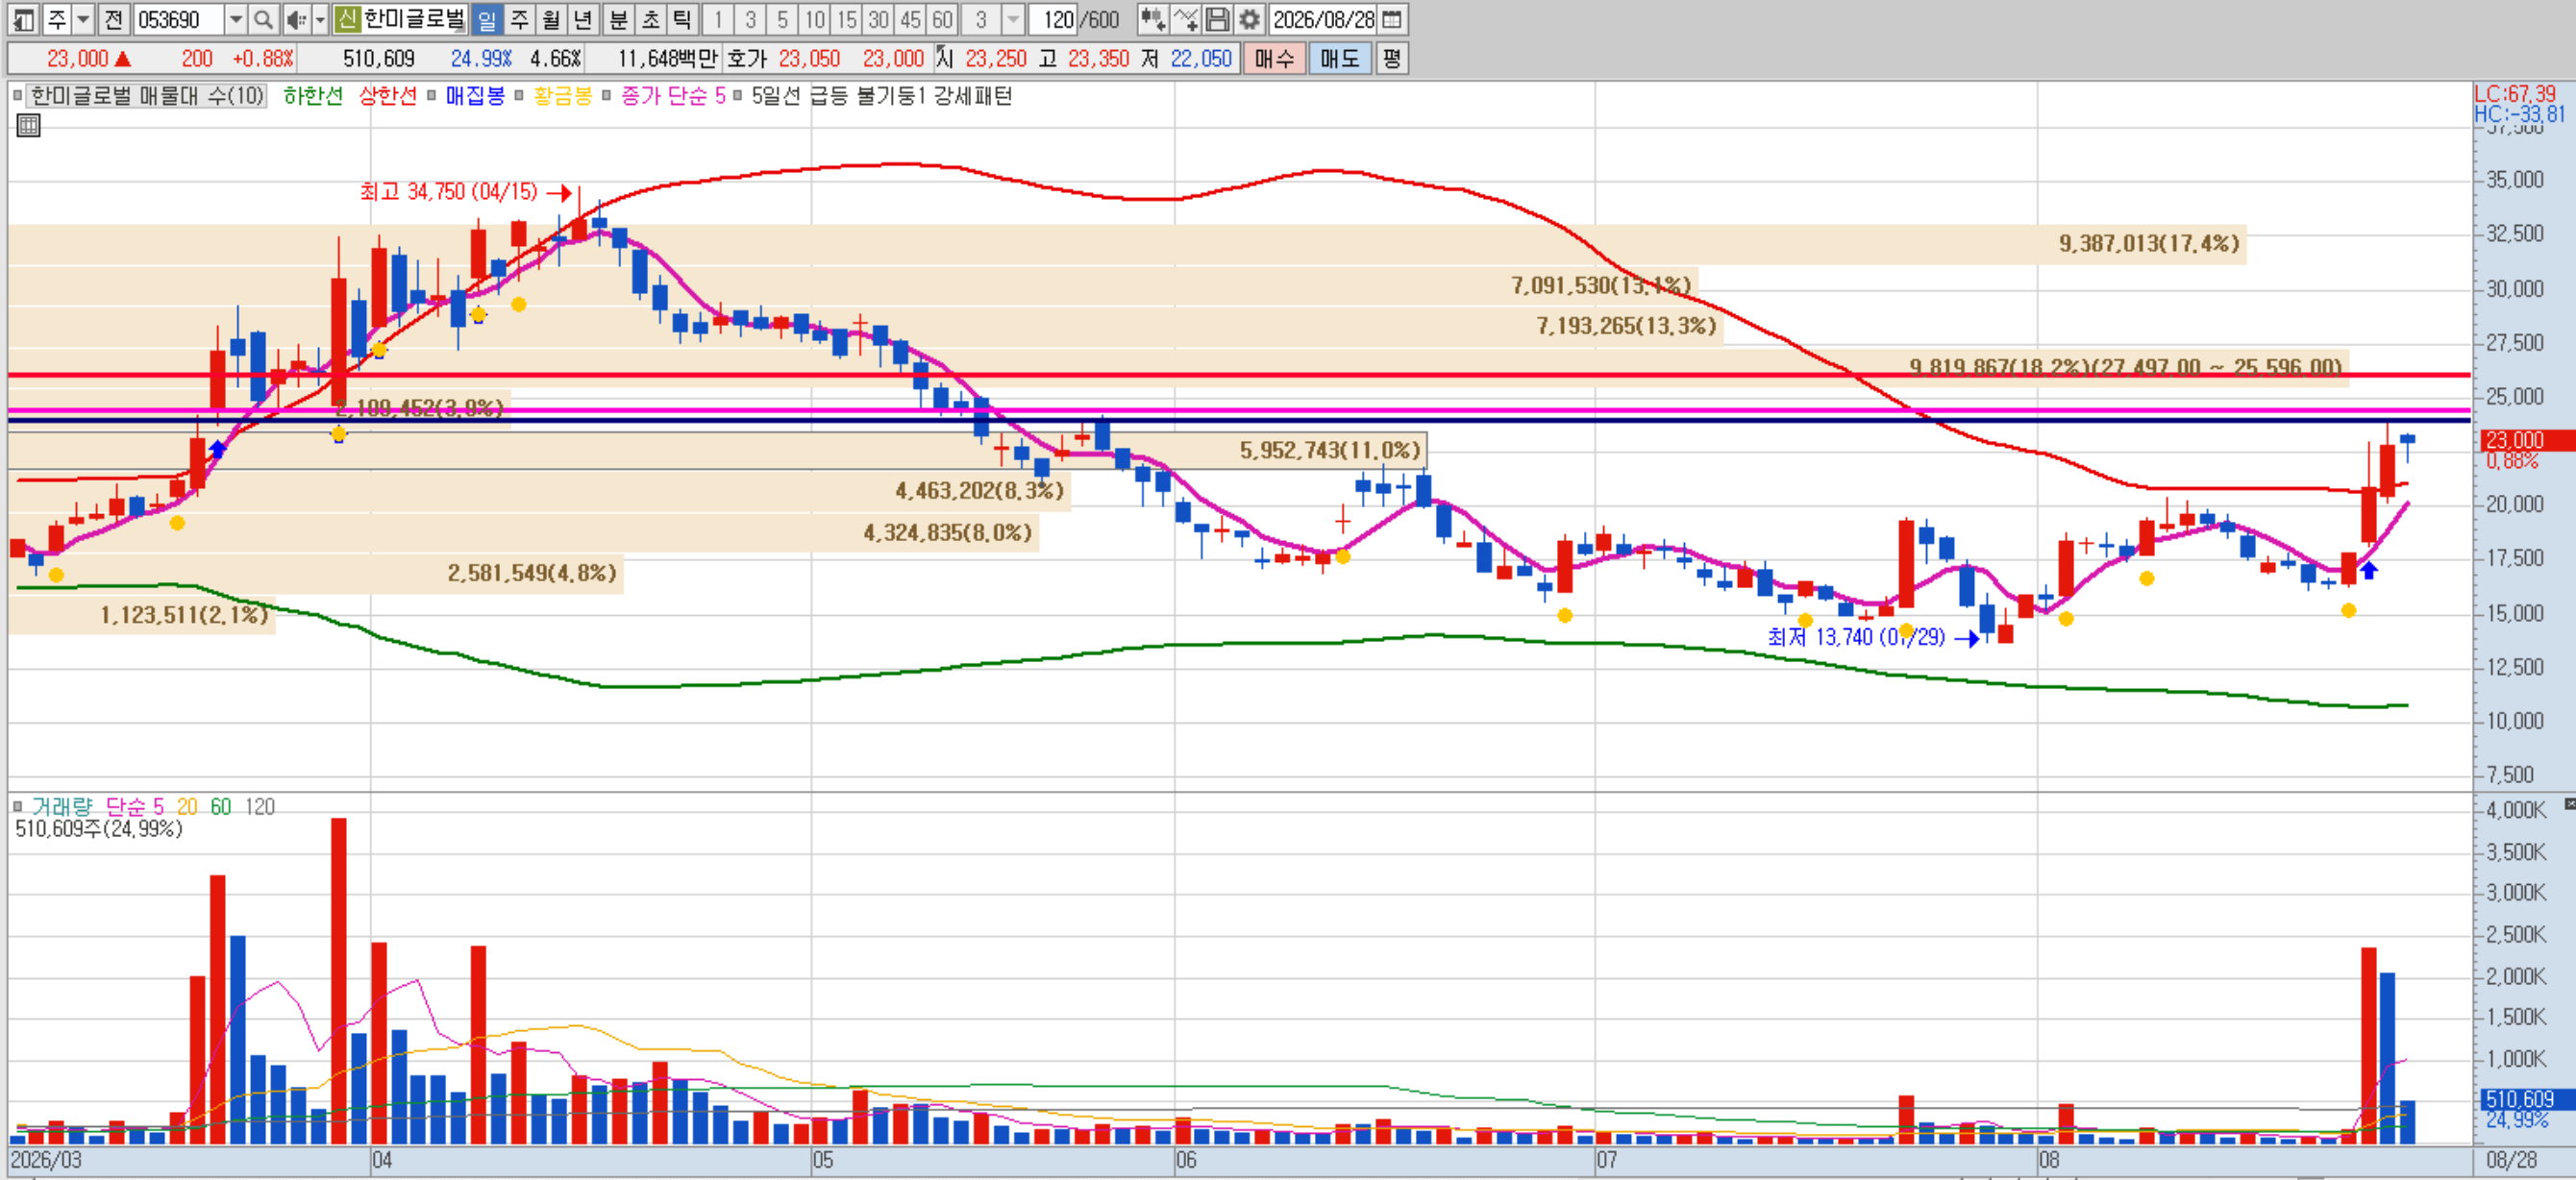Select the 틱 tick chart tab
The height and width of the screenshot is (1180, 2576).
click(x=683, y=19)
